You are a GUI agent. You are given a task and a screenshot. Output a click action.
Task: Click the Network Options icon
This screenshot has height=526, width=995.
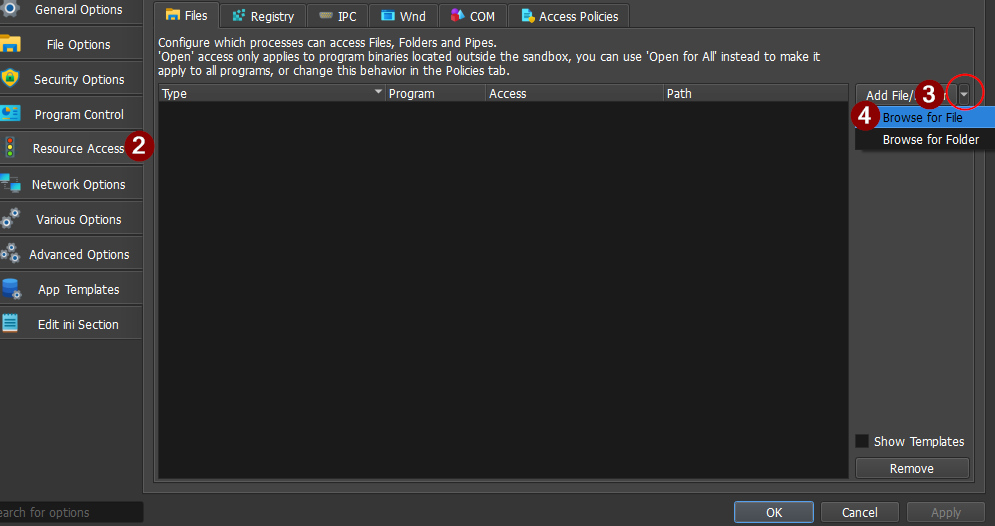(x=10, y=184)
